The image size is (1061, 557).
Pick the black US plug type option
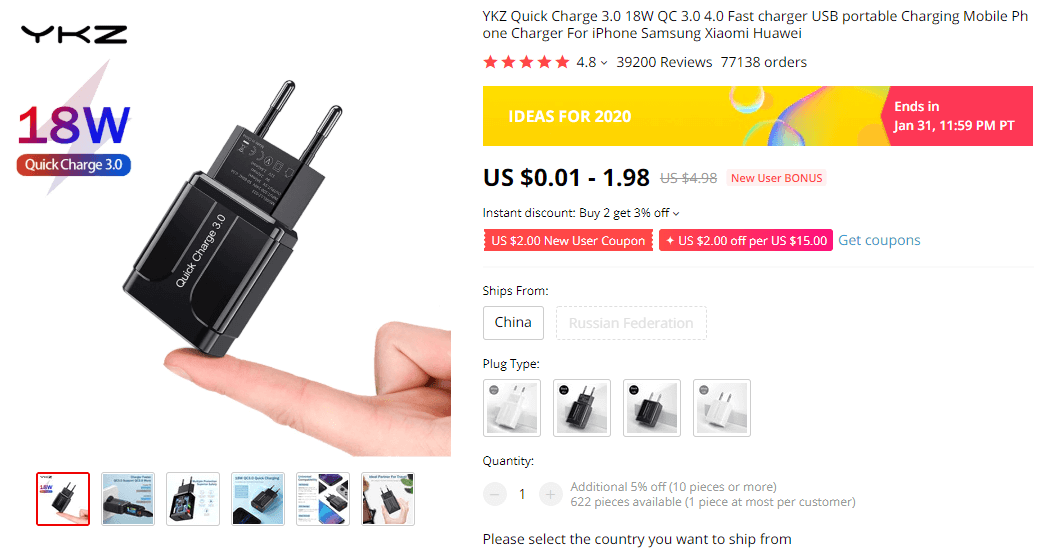click(x=652, y=408)
